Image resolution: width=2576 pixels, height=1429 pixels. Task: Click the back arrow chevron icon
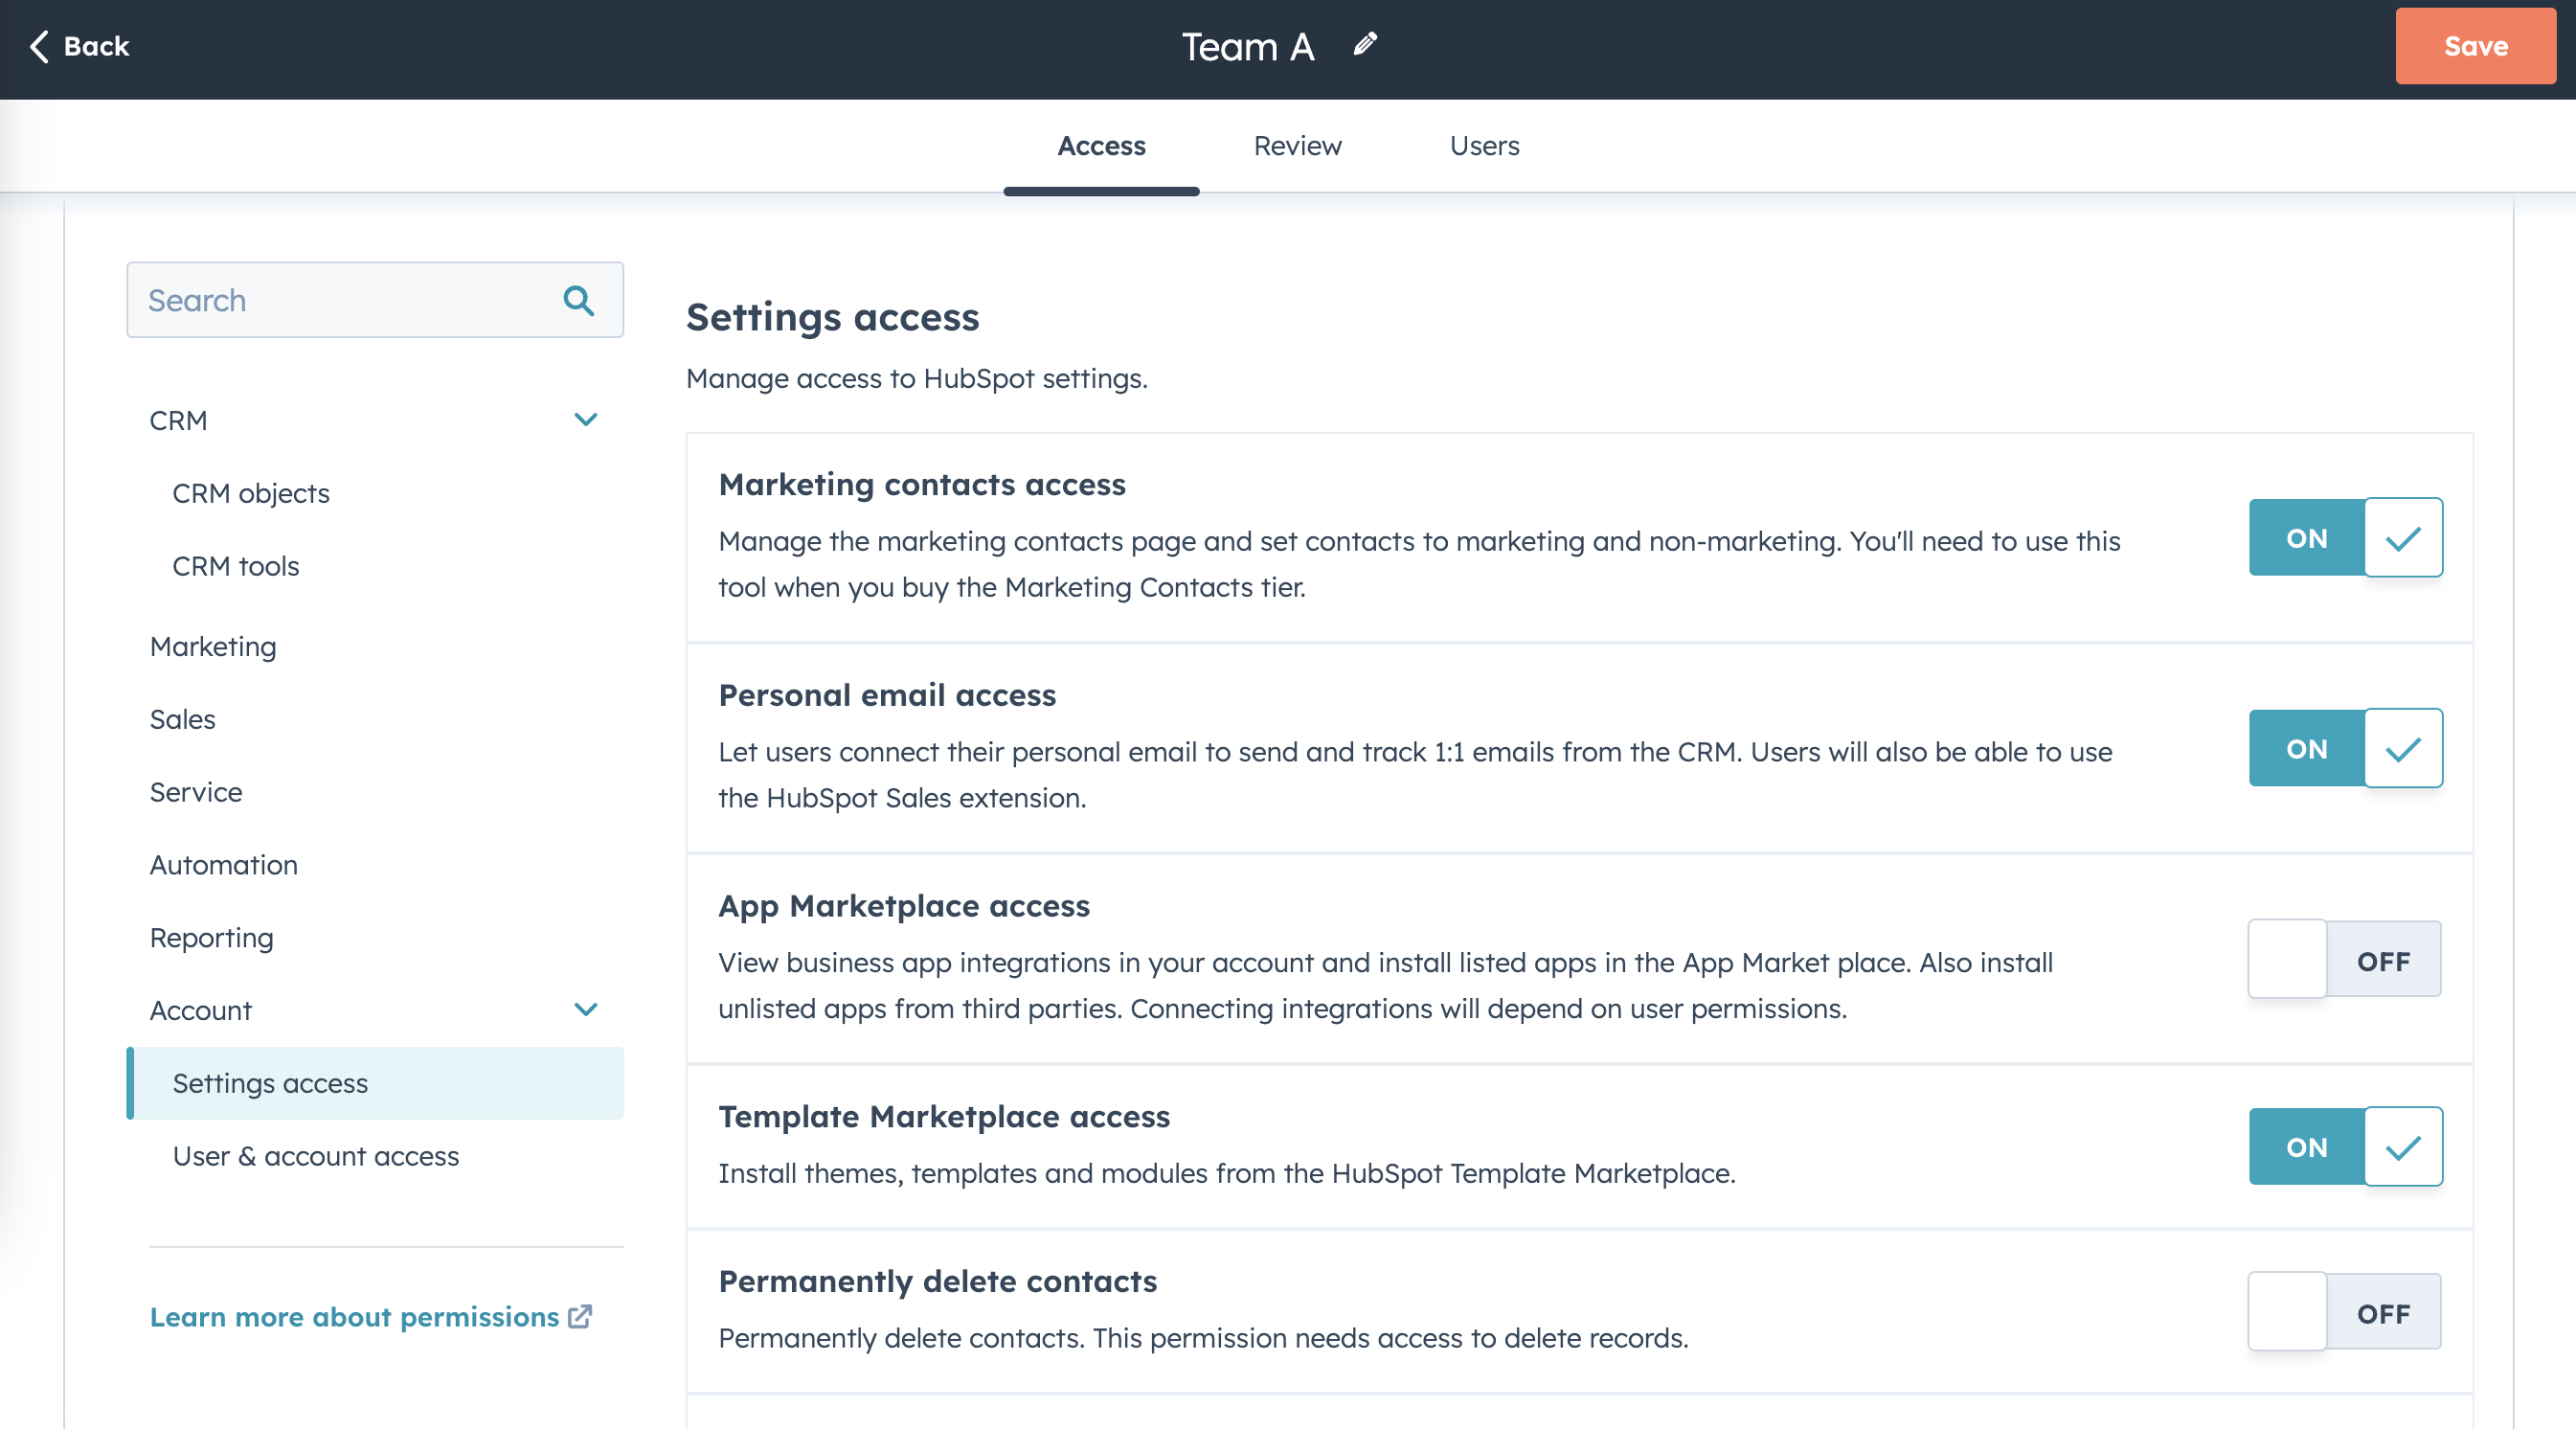(39, 46)
